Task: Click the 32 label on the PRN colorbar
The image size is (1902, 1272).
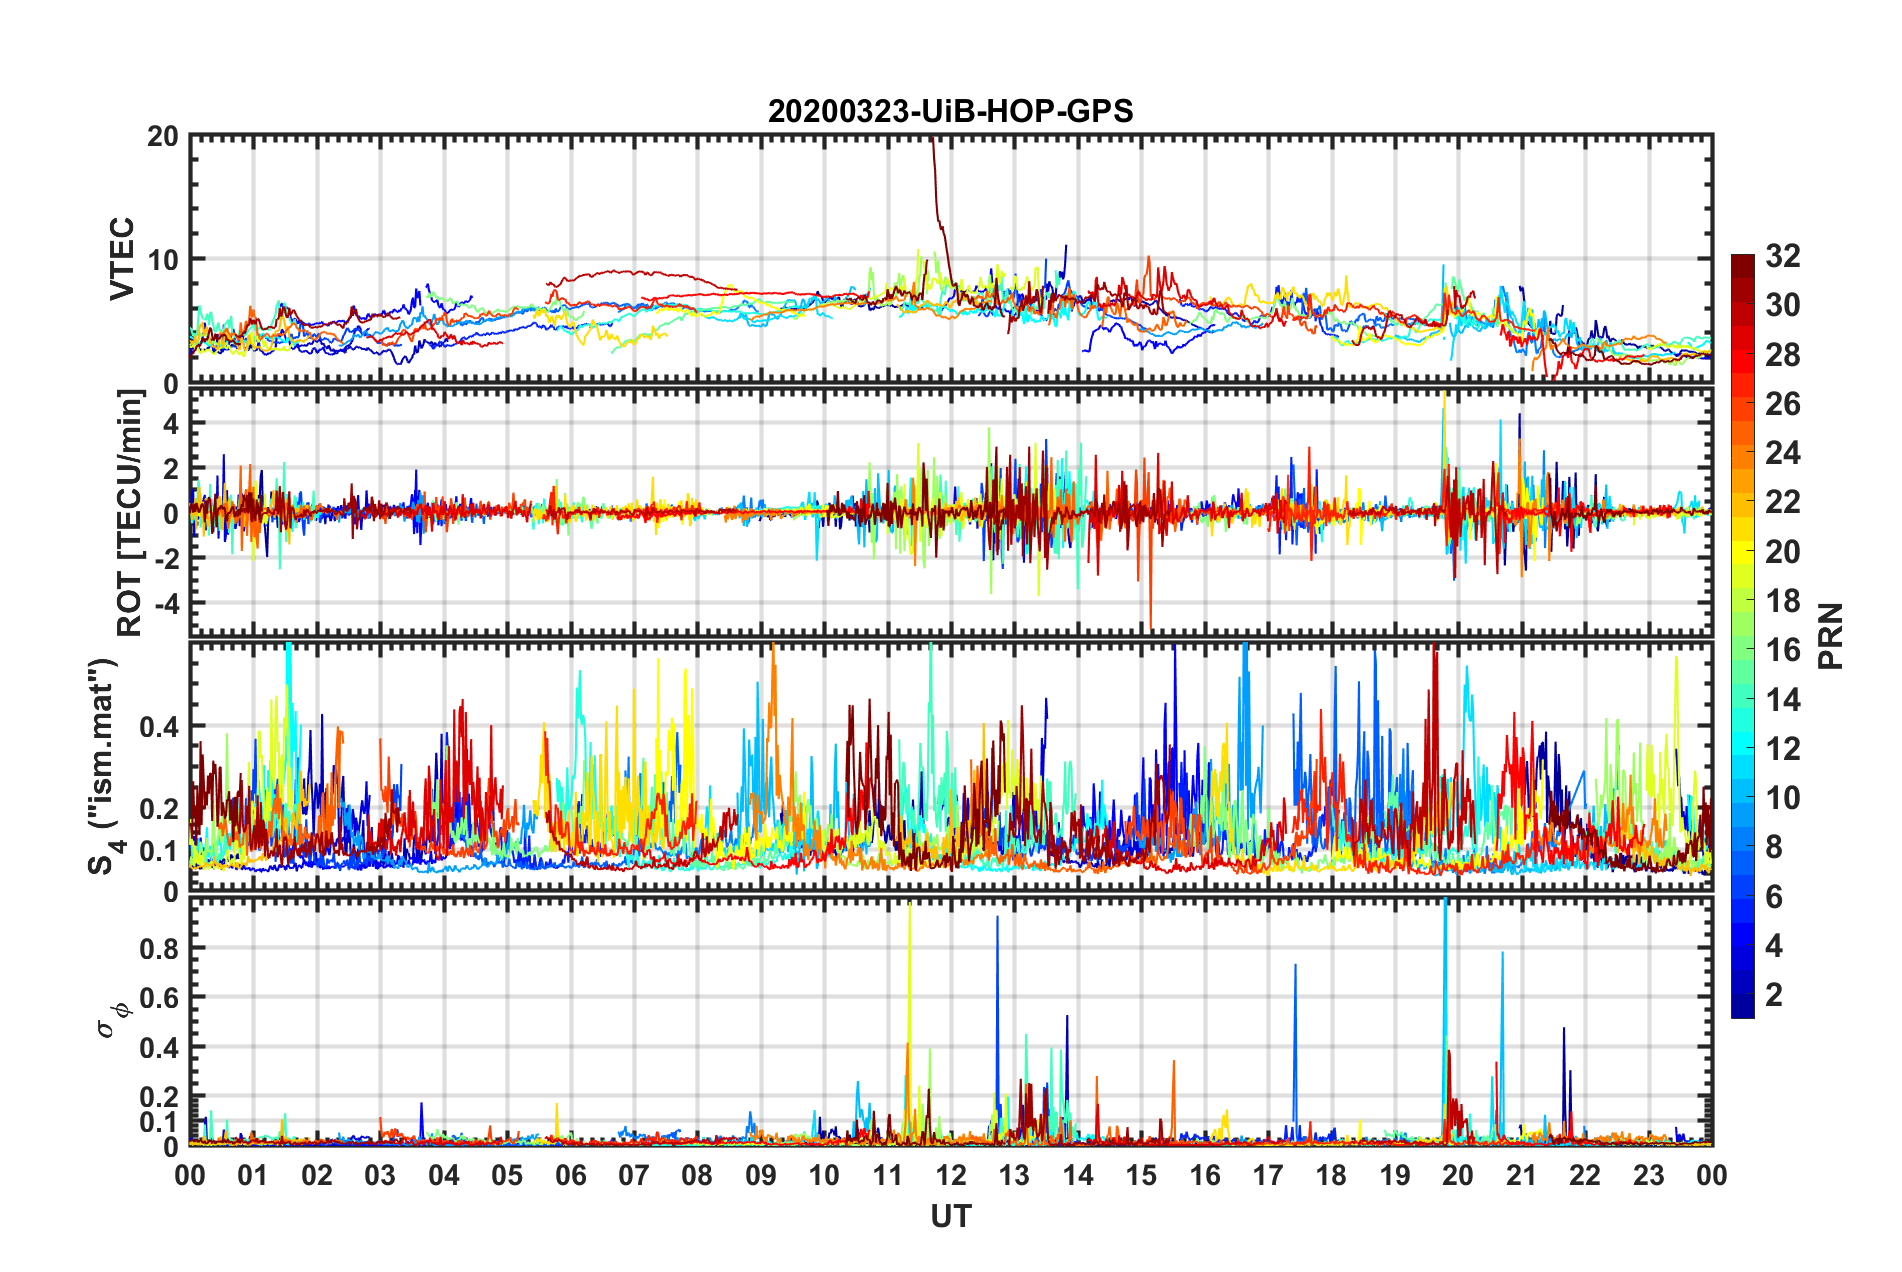Action: click(1782, 256)
